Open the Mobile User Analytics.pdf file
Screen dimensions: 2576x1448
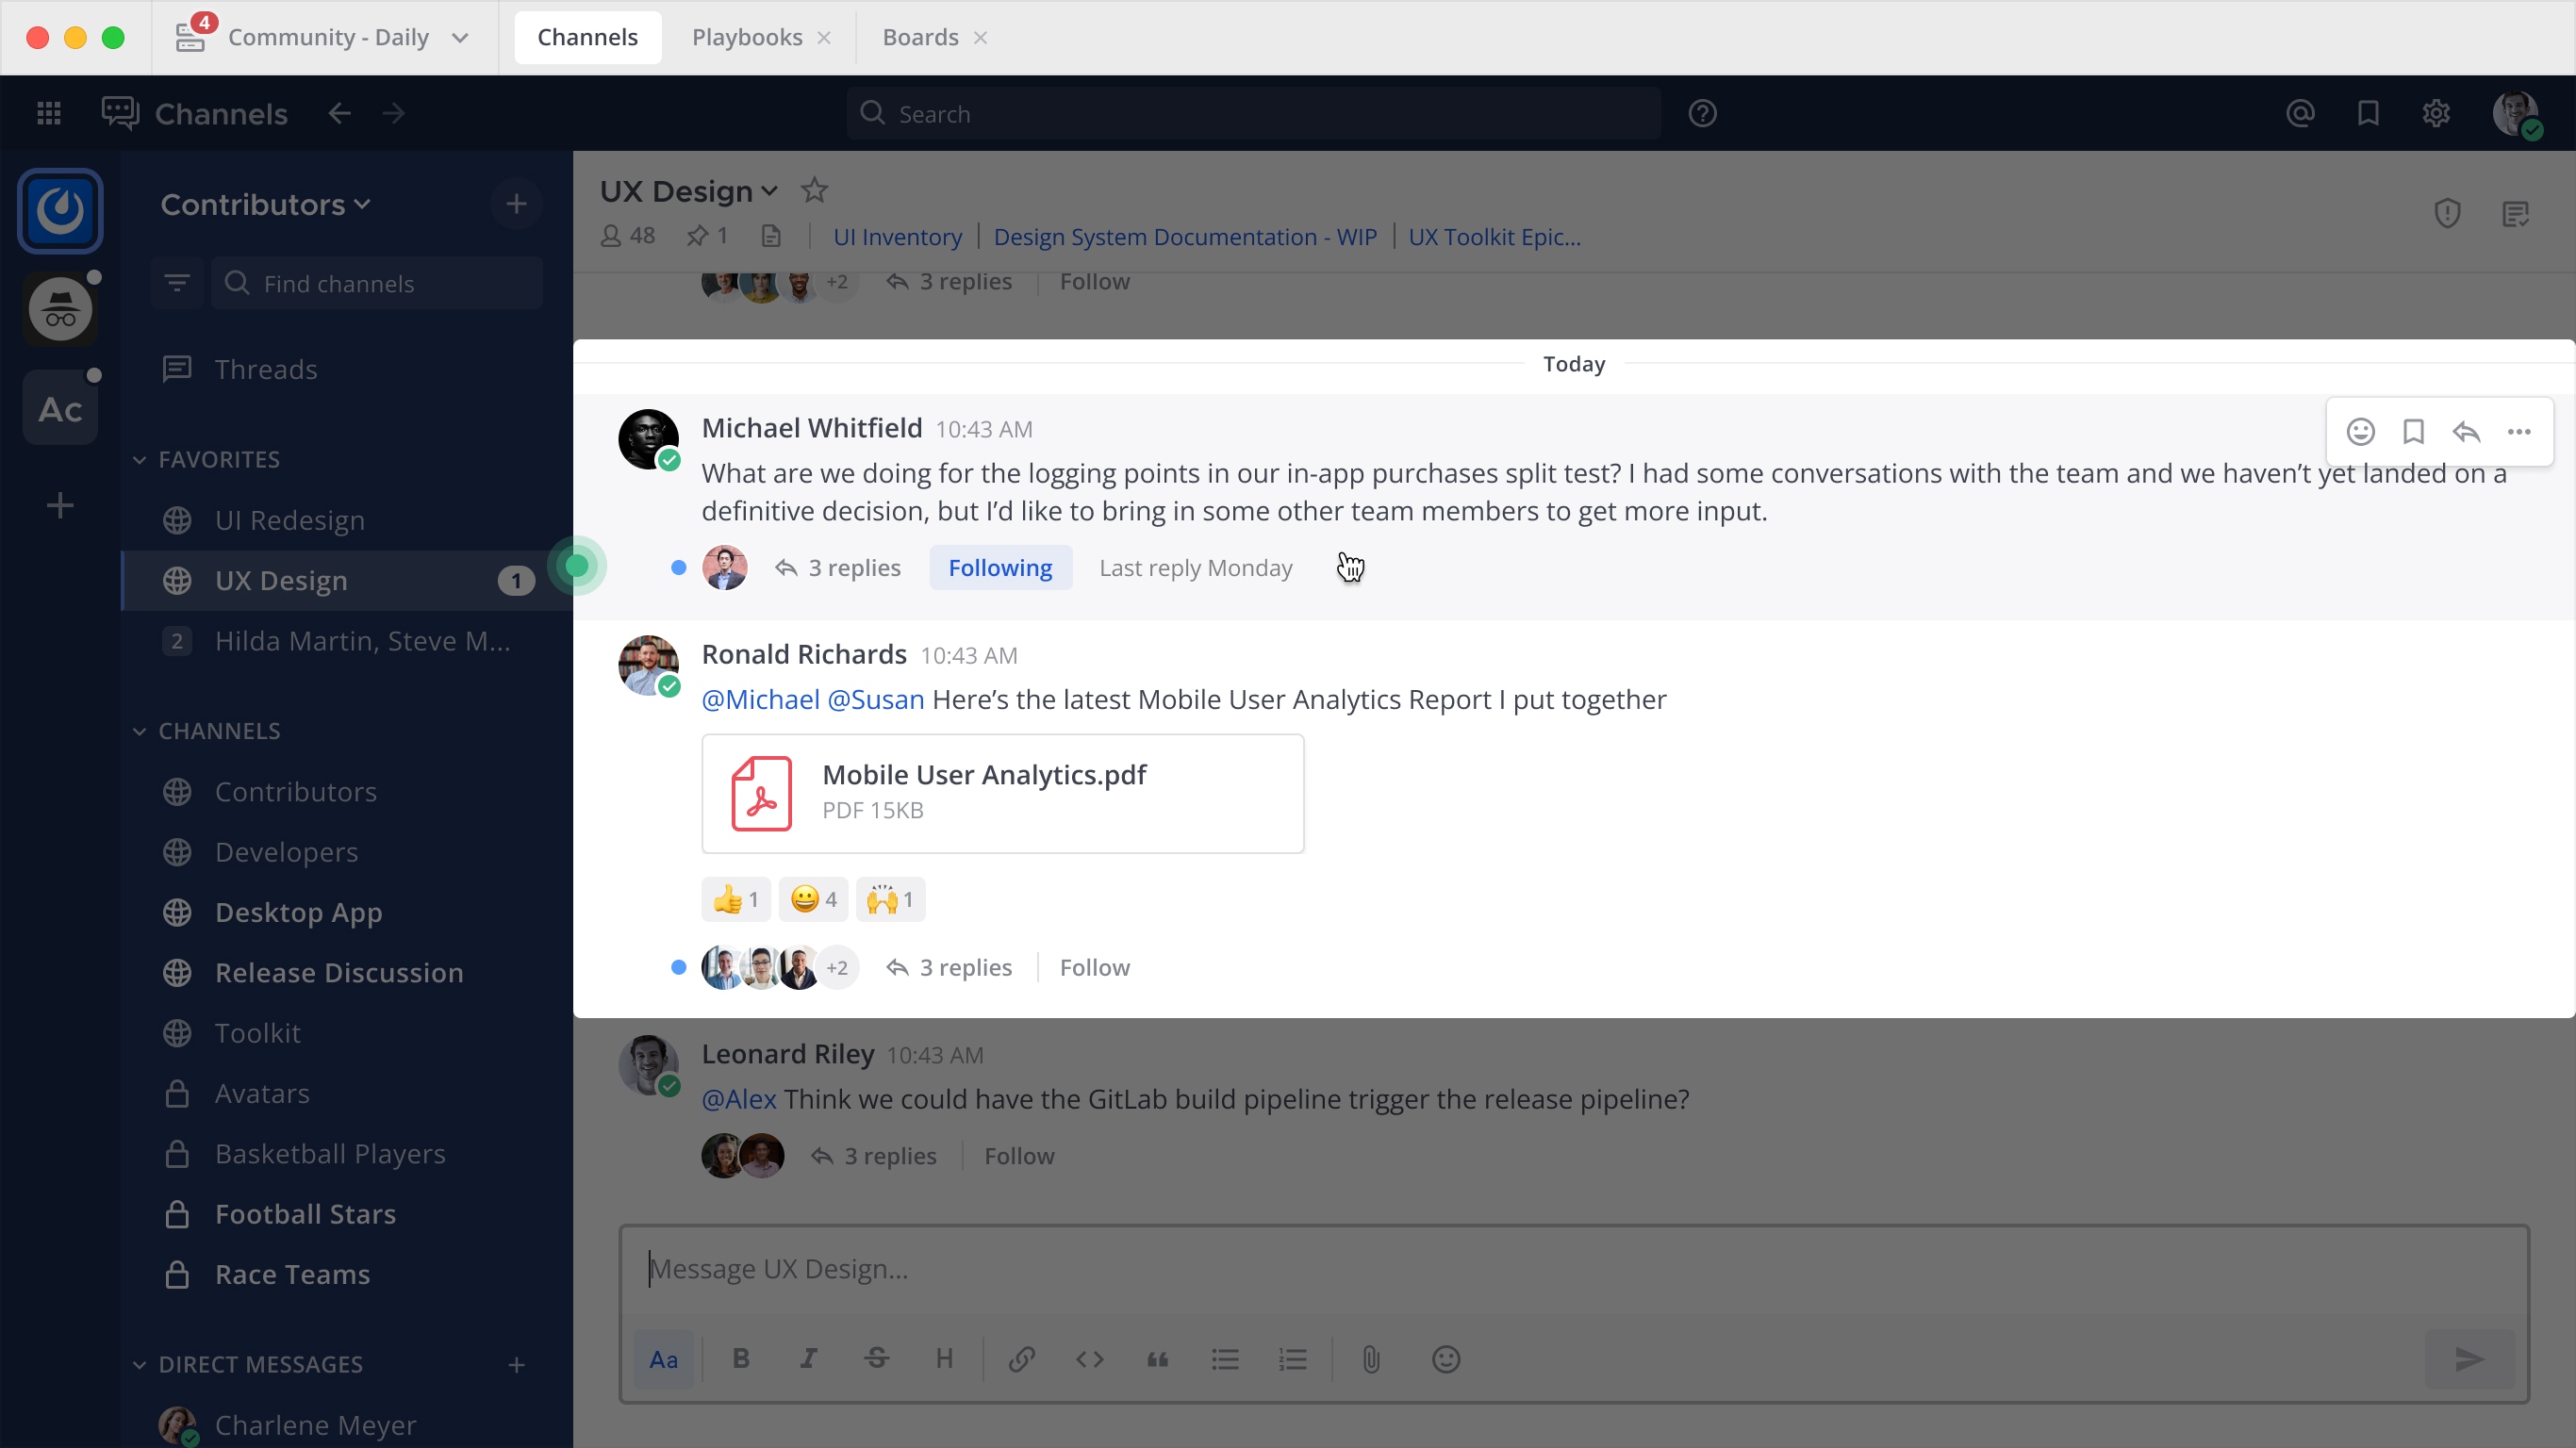(1001, 792)
